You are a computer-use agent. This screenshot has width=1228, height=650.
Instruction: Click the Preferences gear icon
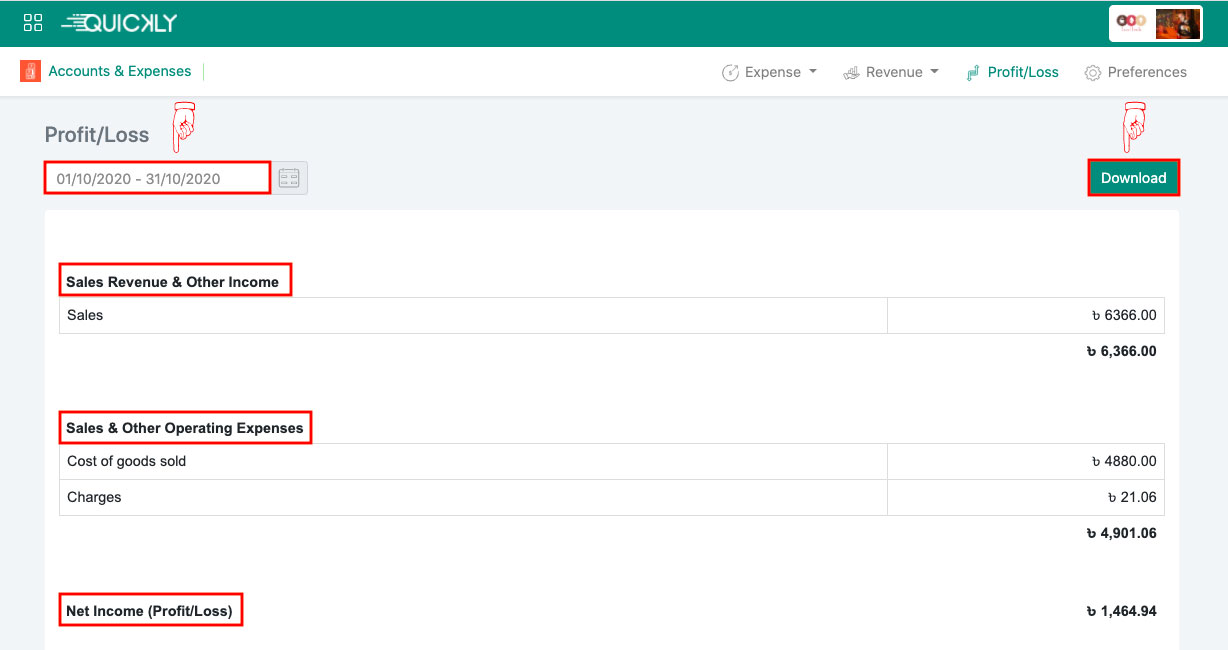1093,73
